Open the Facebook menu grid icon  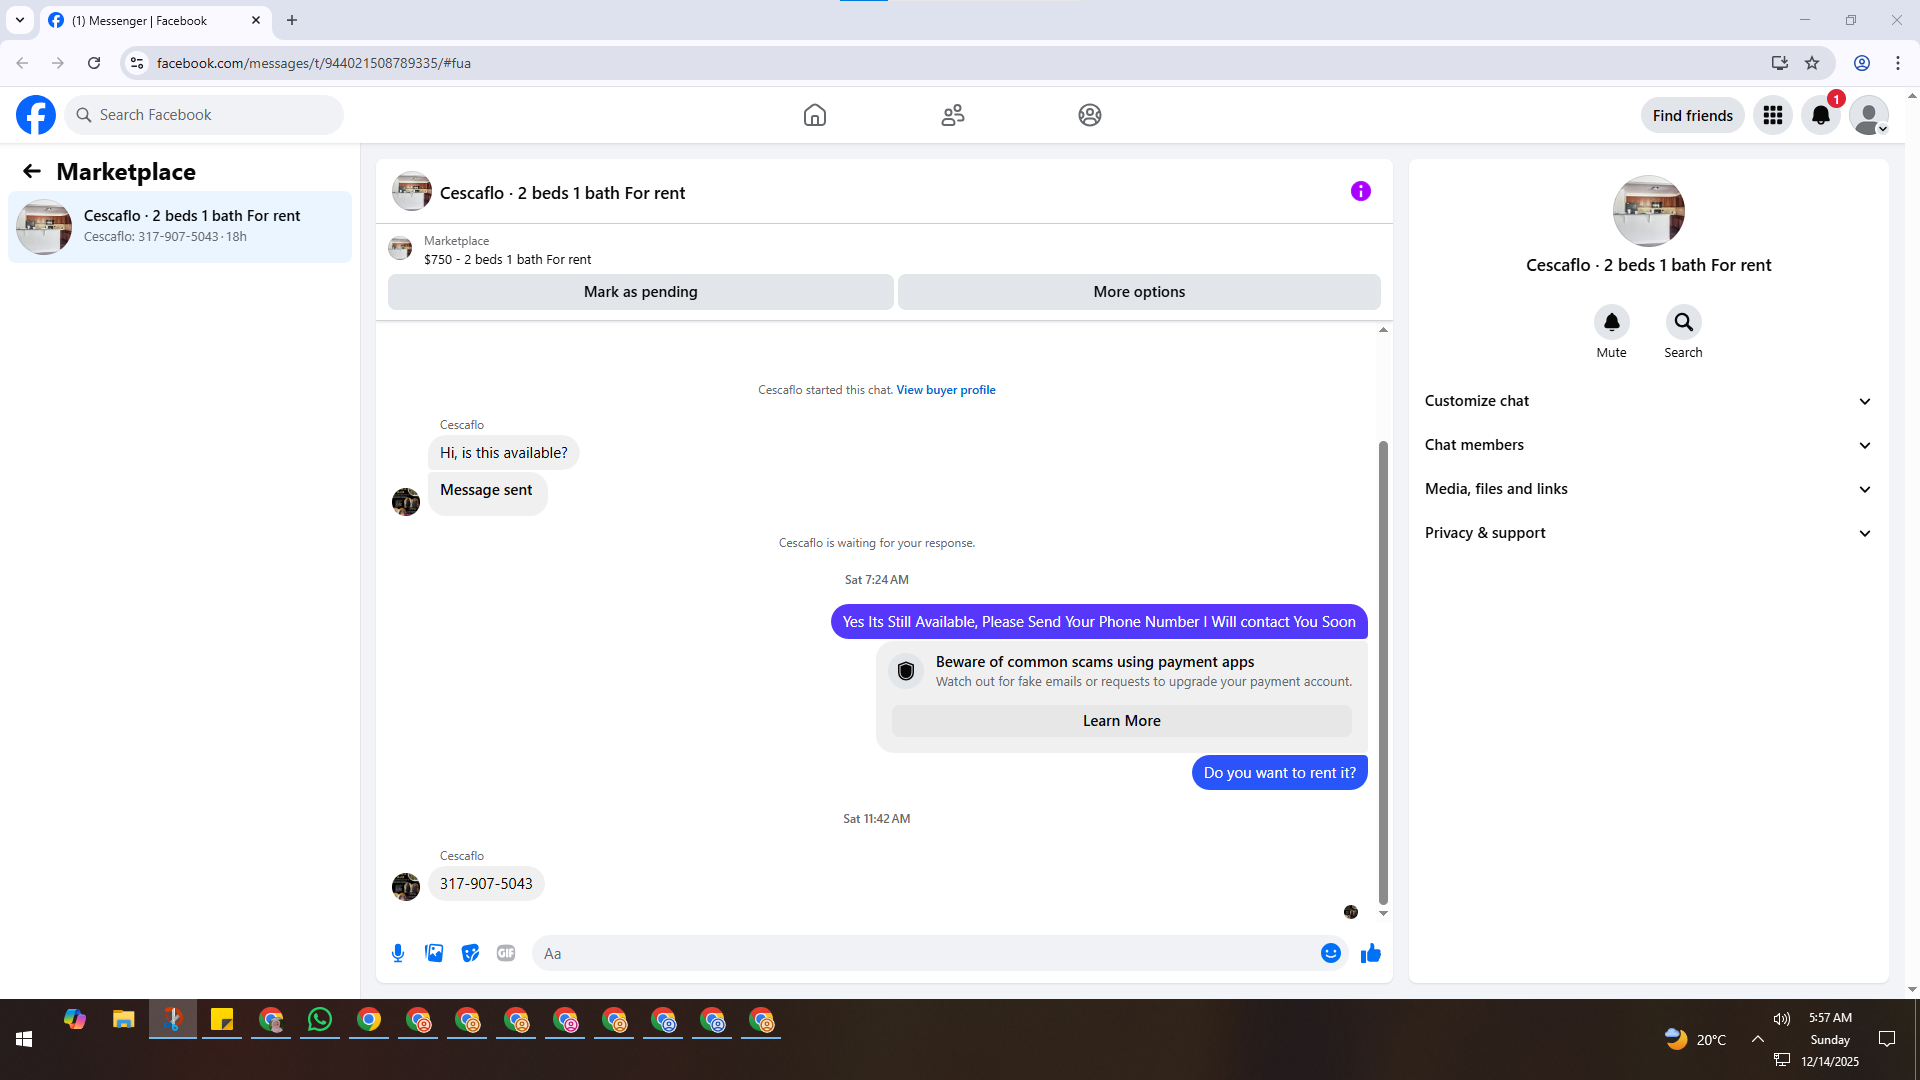tap(1773, 115)
